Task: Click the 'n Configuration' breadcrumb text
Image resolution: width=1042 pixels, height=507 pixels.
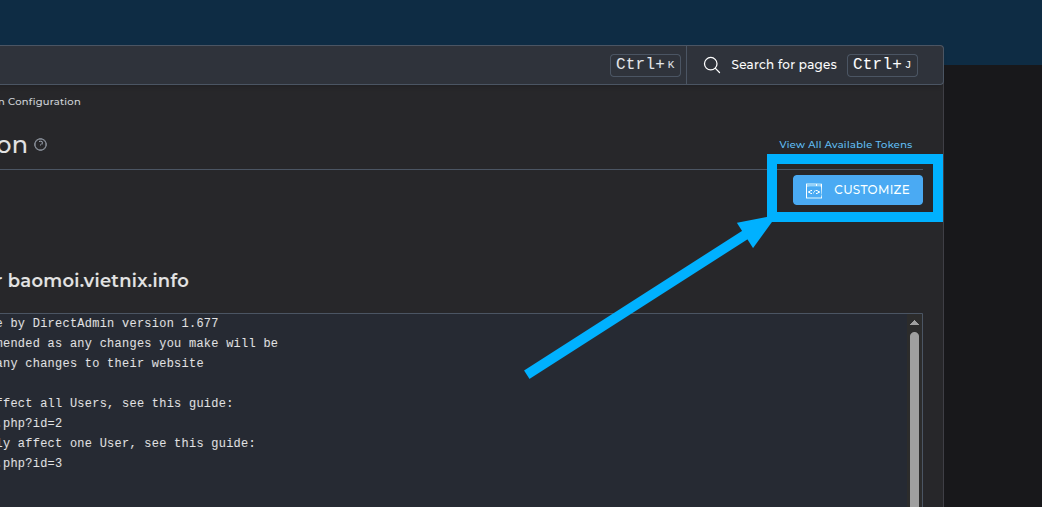Action: coord(41,102)
